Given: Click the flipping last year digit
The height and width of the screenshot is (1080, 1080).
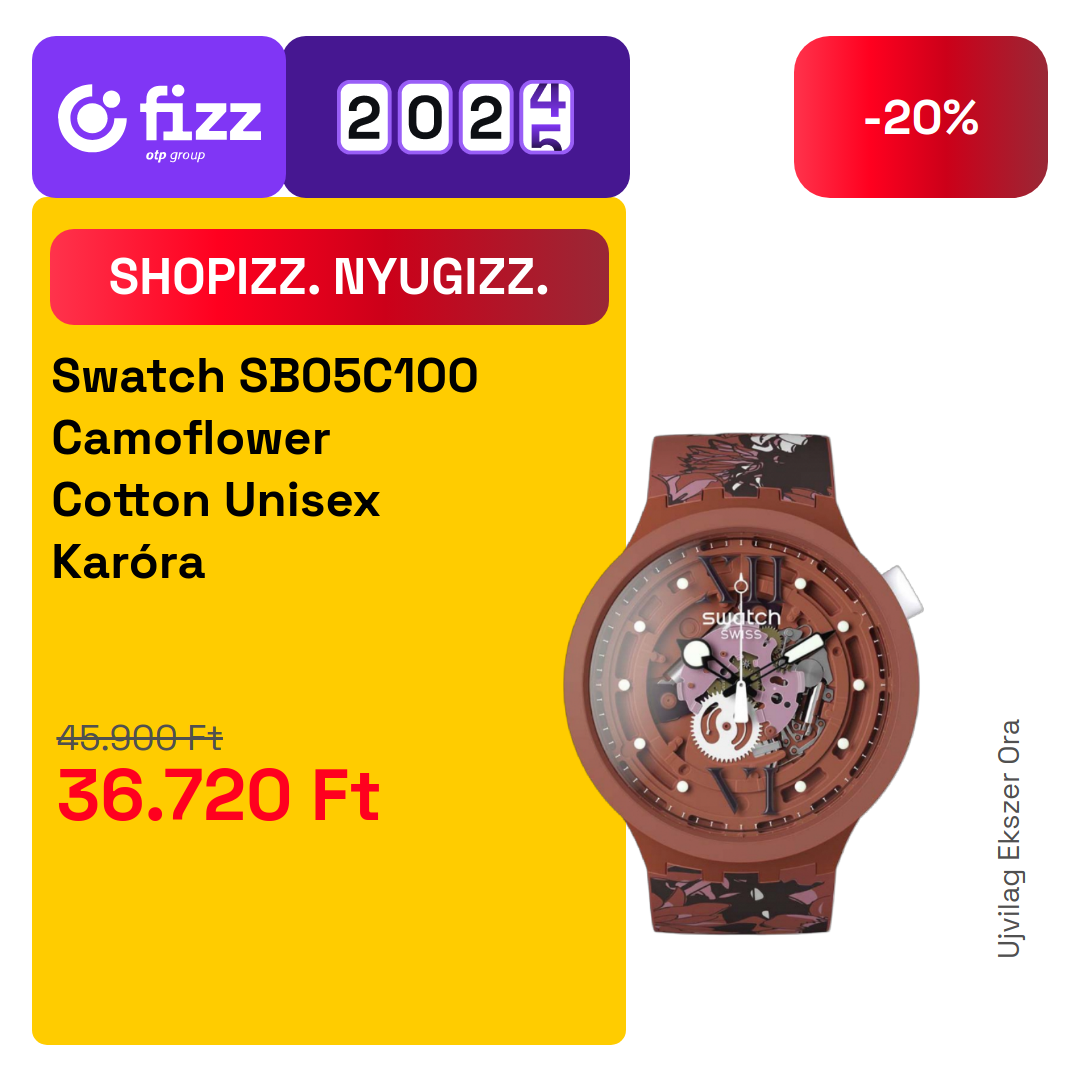Looking at the screenshot, I should pyautogui.click(x=547, y=117).
